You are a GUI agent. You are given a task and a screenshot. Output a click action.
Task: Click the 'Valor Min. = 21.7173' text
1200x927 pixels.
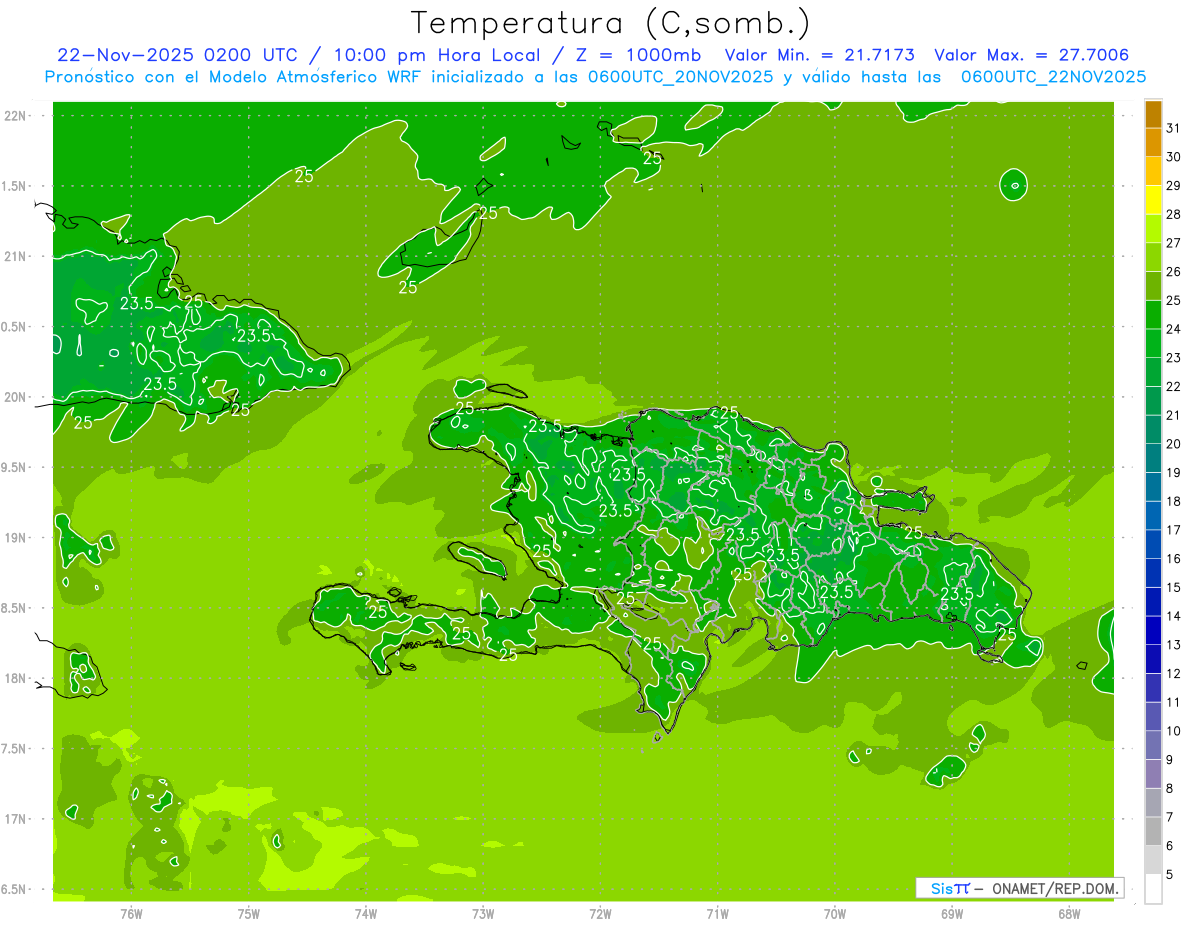click(819, 55)
